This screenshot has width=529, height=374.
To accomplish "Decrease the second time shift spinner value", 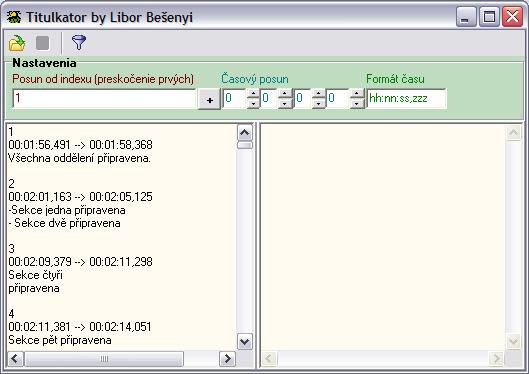I will pyautogui.click(x=285, y=104).
